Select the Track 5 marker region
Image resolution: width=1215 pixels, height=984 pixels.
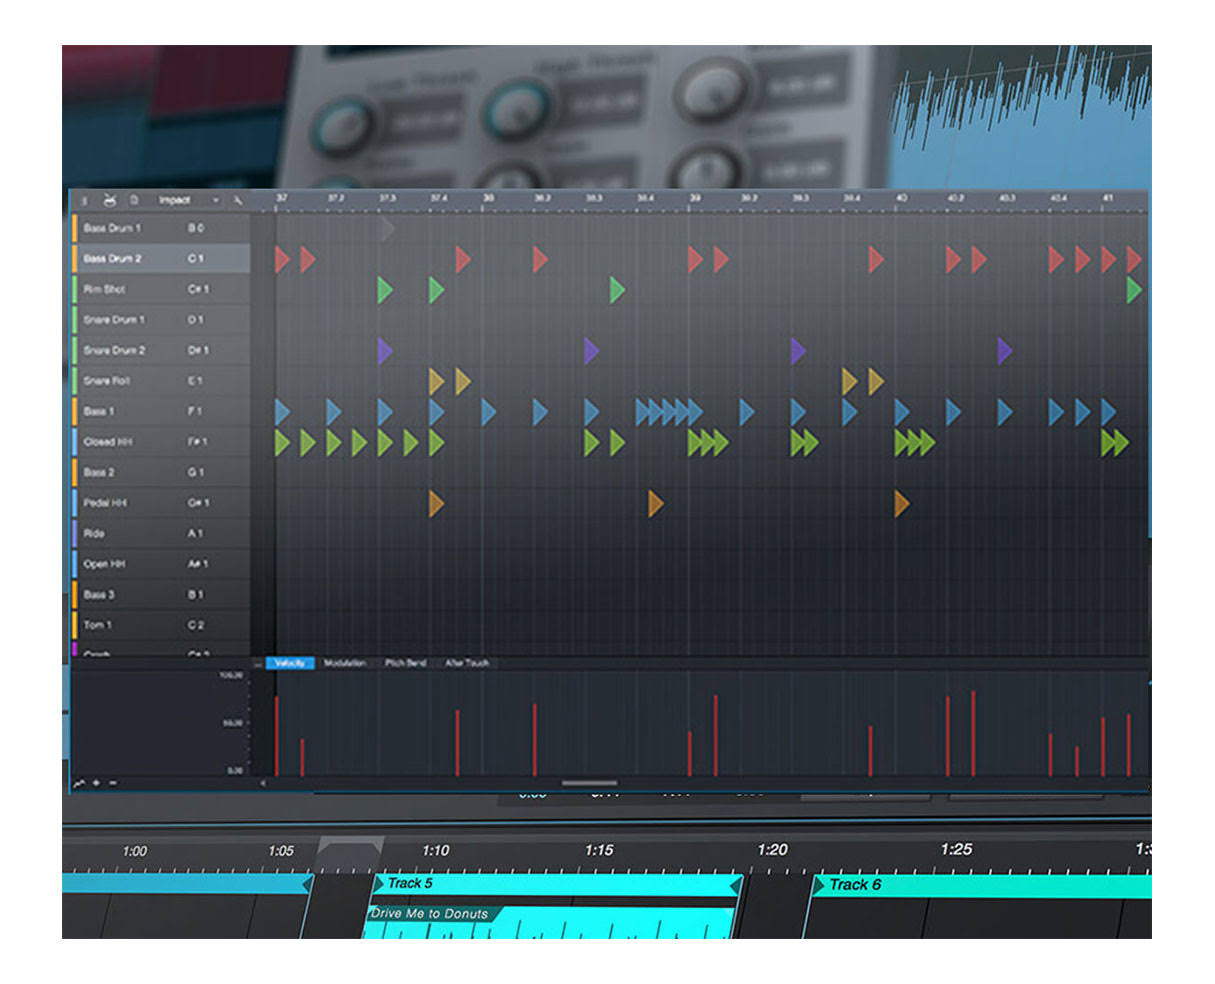point(557,884)
